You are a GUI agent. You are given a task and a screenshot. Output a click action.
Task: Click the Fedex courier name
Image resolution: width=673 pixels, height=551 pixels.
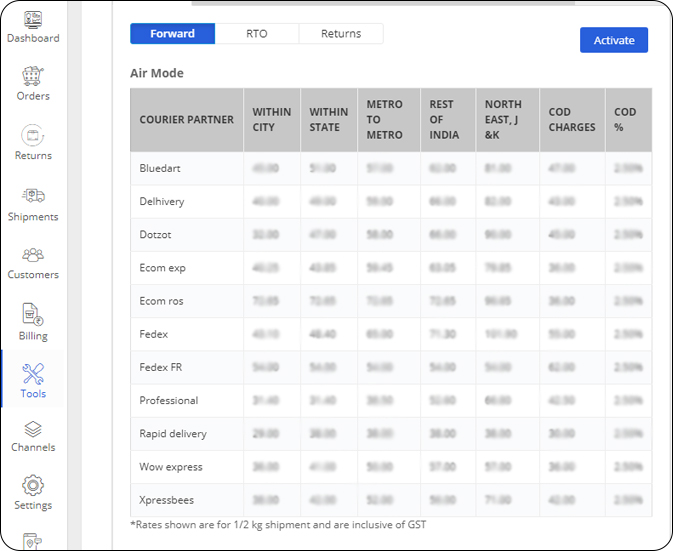click(154, 334)
